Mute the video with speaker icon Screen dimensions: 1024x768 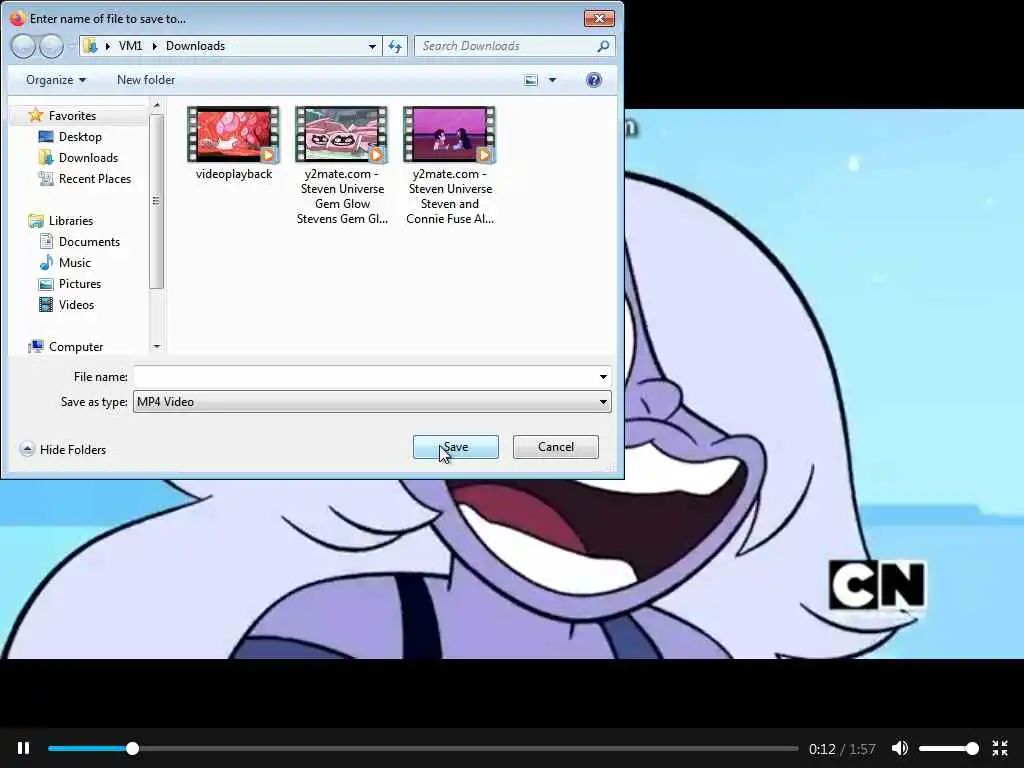point(899,748)
